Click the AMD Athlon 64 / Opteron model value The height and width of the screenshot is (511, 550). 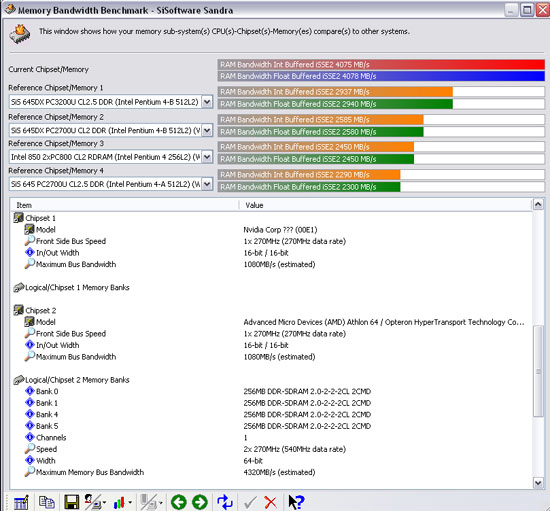[384, 322]
